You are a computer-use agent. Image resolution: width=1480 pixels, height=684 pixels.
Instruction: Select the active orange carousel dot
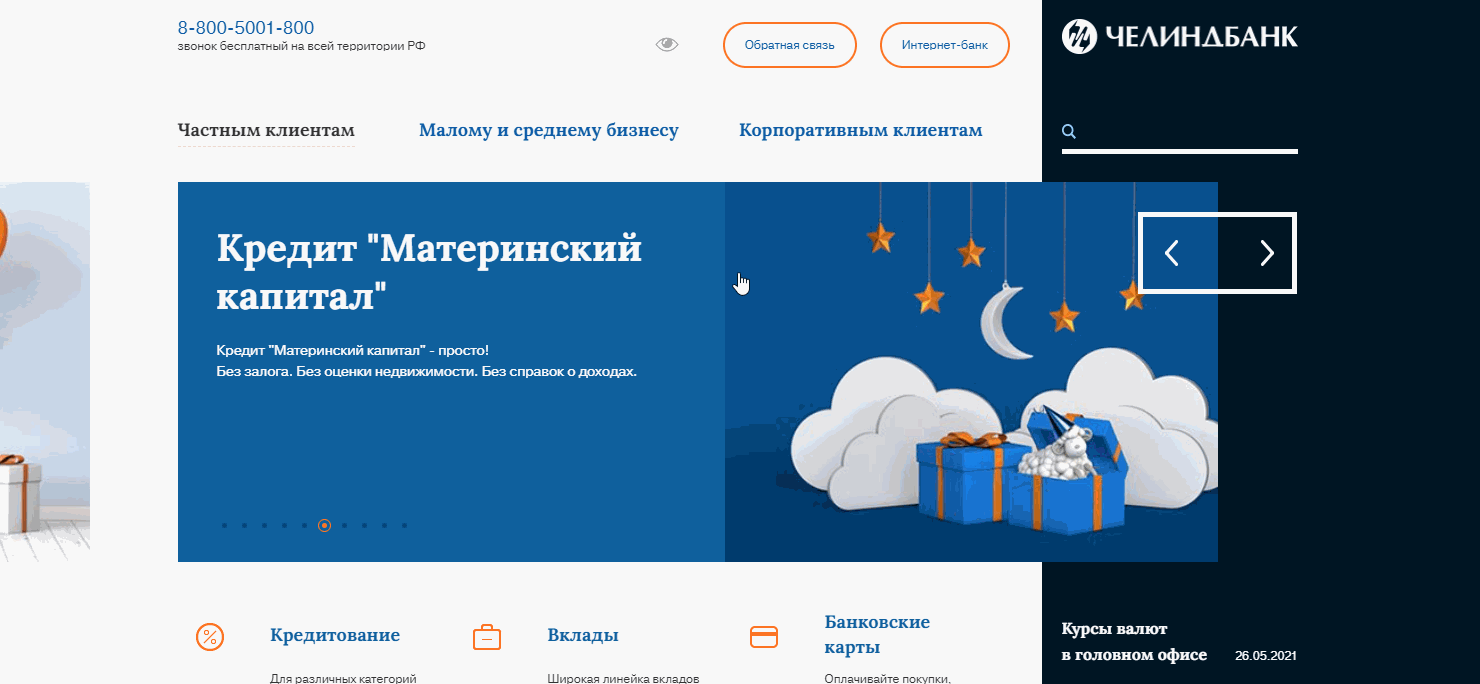[x=324, y=524]
